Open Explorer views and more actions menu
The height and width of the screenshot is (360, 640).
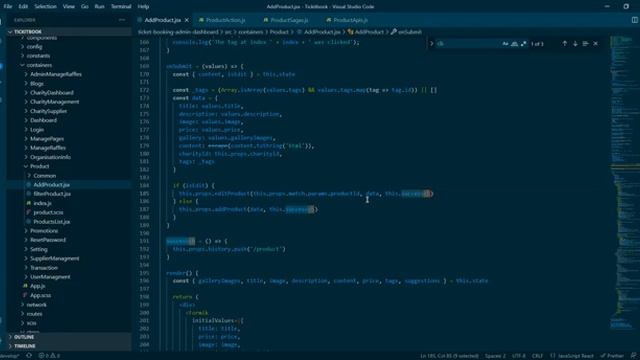(122, 20)
